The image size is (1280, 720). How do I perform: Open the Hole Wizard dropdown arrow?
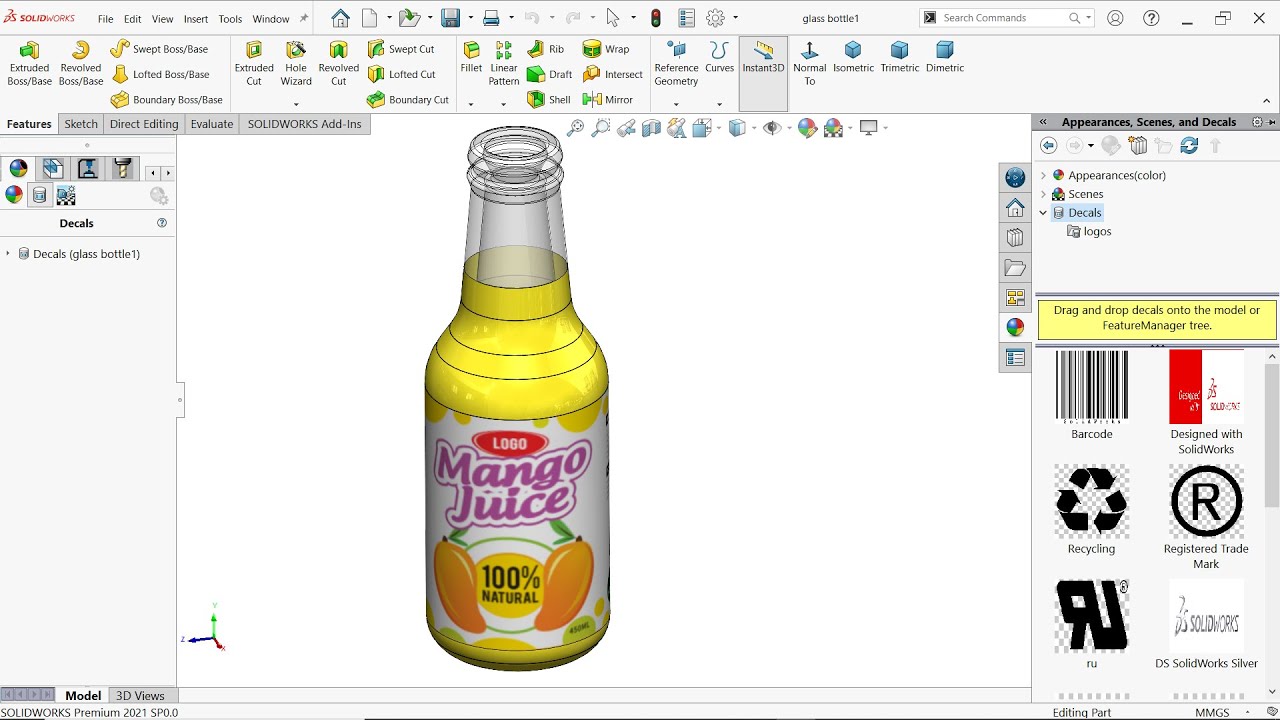pyautogui.click(x=296, y=104)
